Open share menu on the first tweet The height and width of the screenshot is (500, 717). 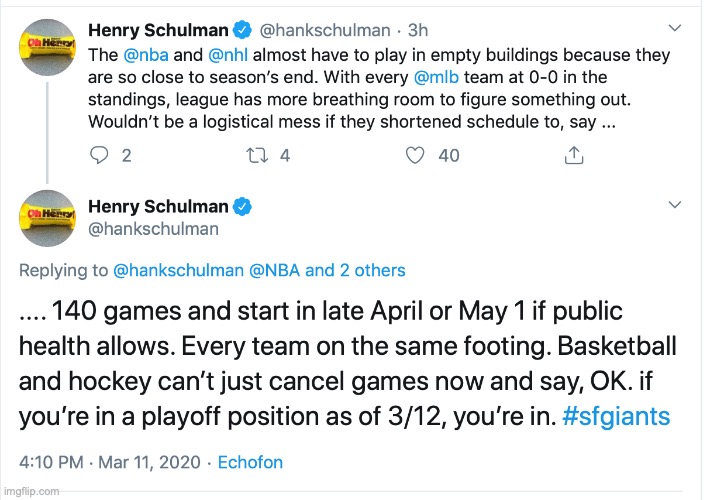click(x=574, y=155)
